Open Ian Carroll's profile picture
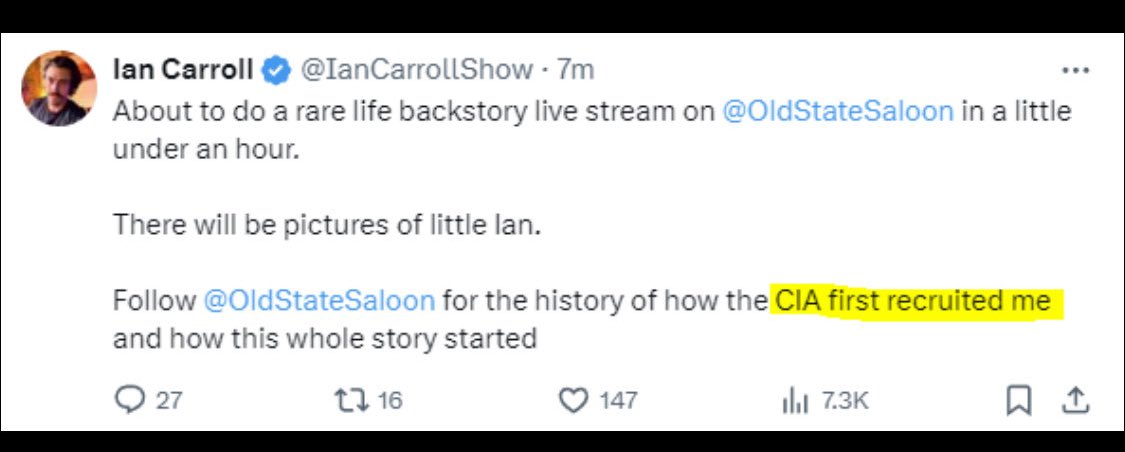The image size is (1125, 452). (x=60, y=89)
